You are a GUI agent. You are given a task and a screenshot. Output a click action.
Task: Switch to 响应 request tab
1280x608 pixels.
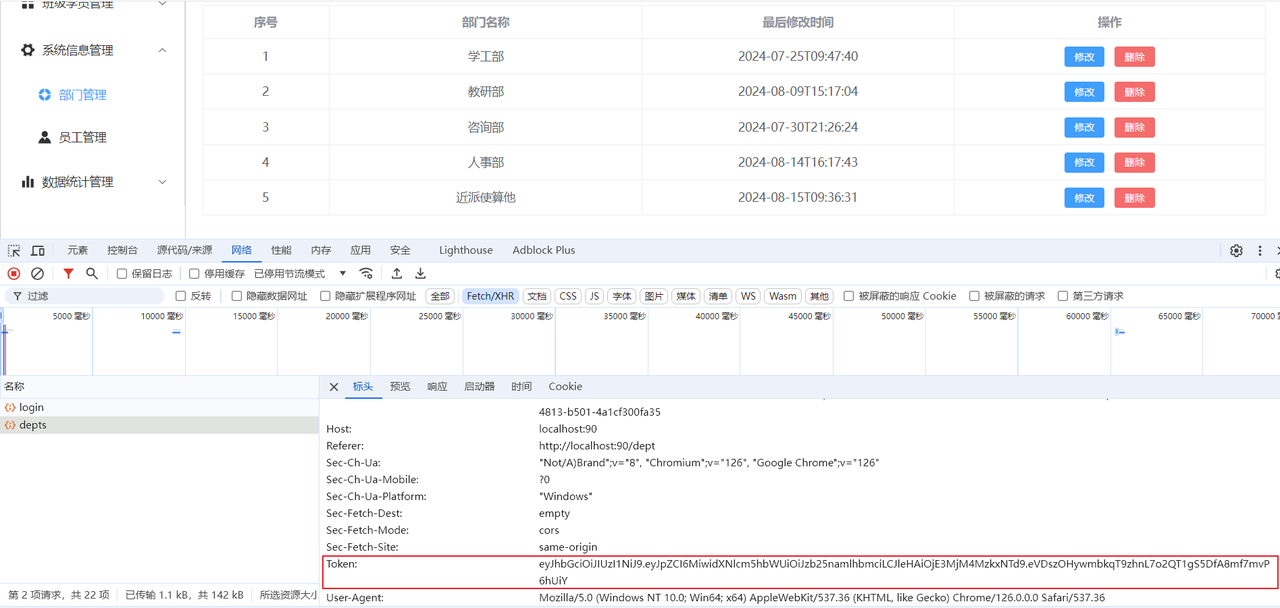437,387
